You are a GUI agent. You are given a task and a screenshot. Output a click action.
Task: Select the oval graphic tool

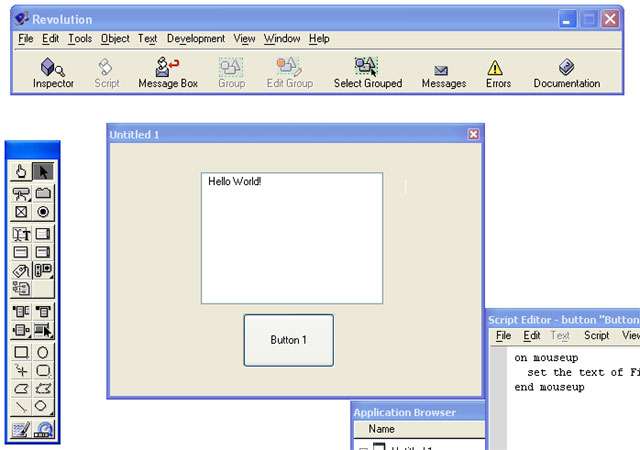pos(43,352)
